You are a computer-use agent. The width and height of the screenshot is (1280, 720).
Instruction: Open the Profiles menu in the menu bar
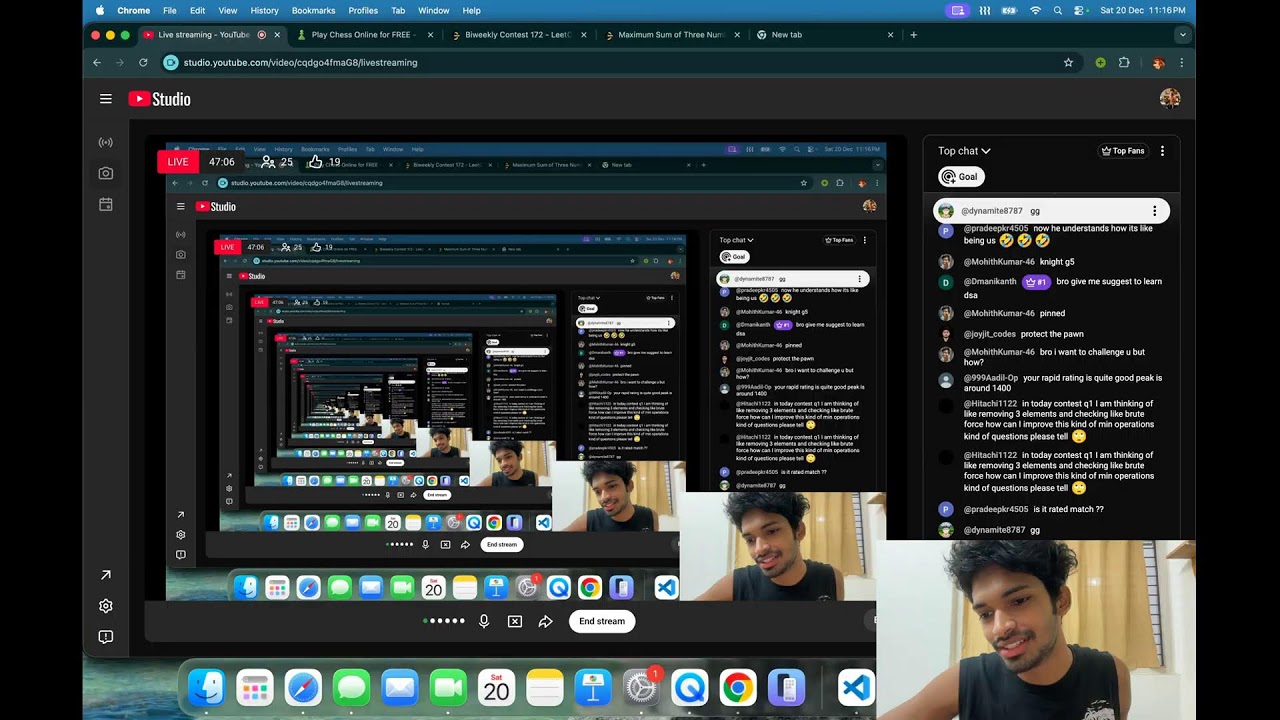pos(363,10)
